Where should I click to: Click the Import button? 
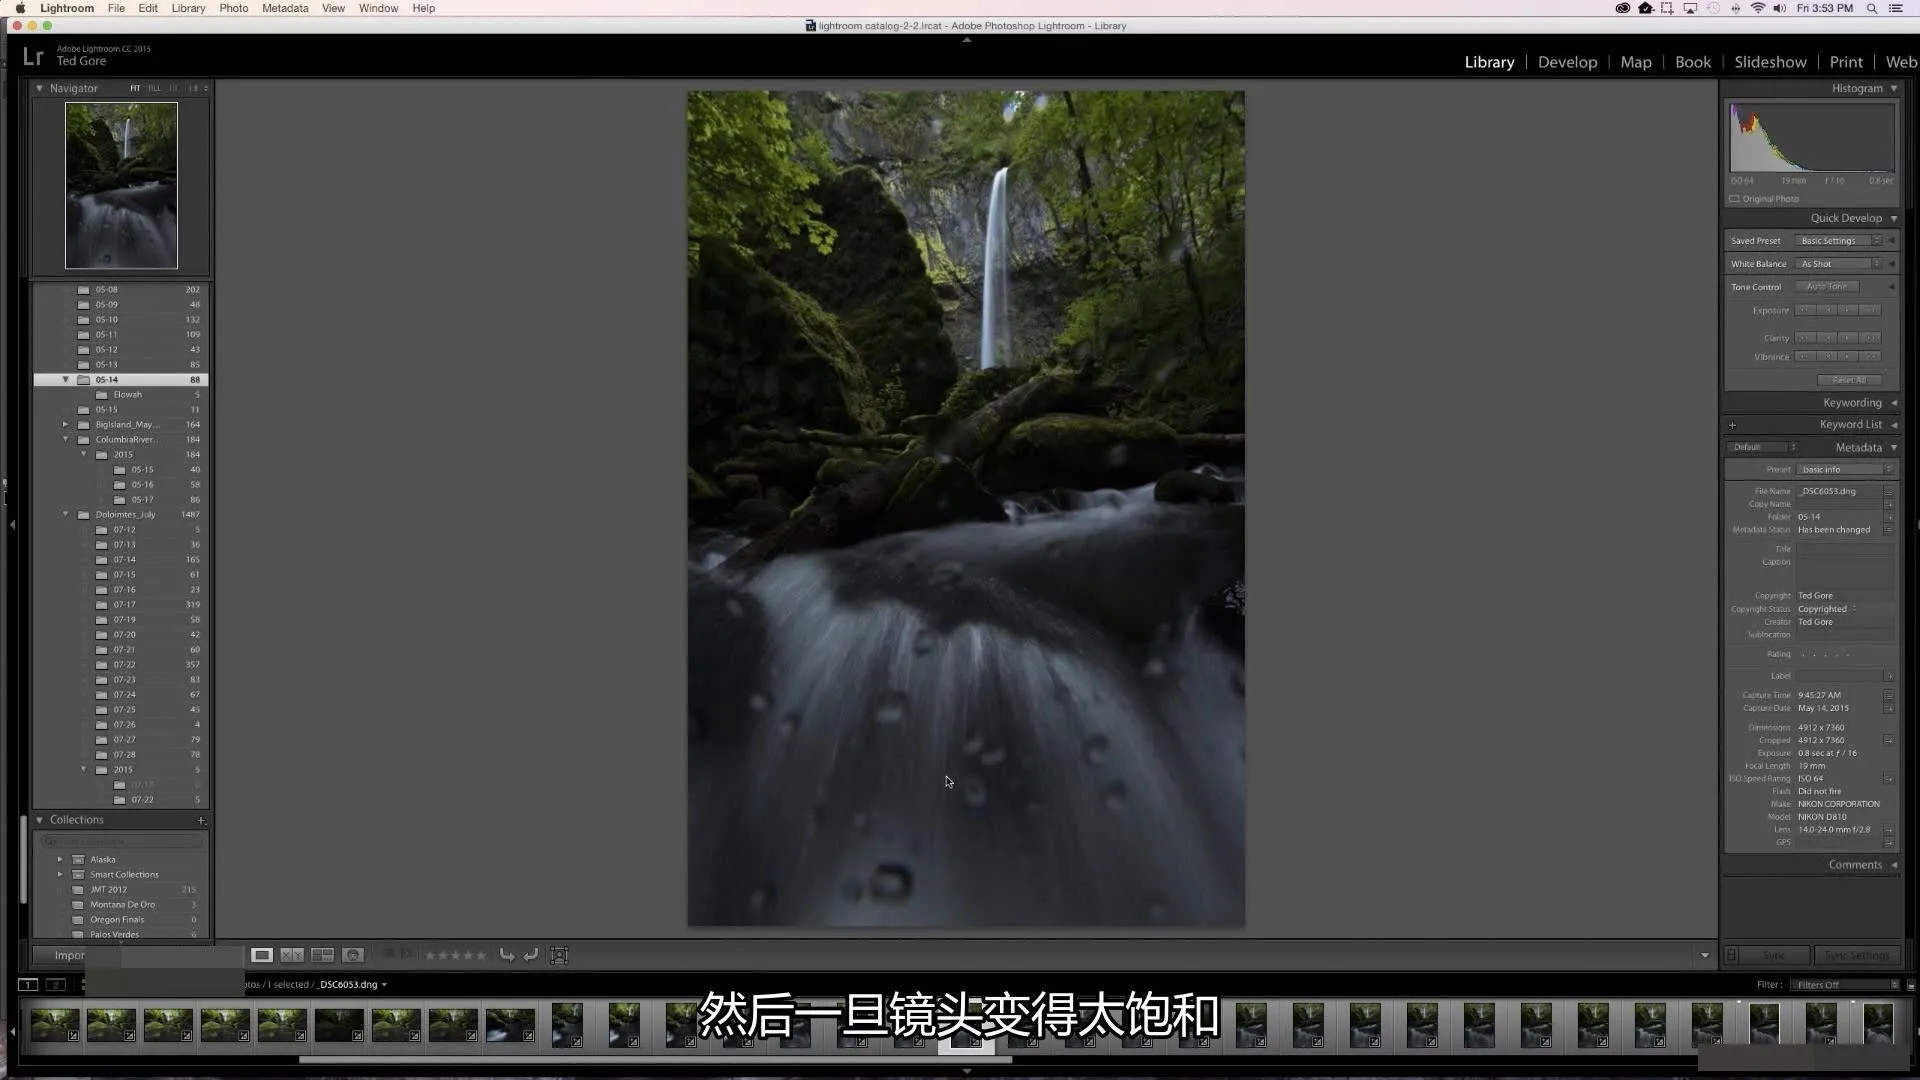70,953
